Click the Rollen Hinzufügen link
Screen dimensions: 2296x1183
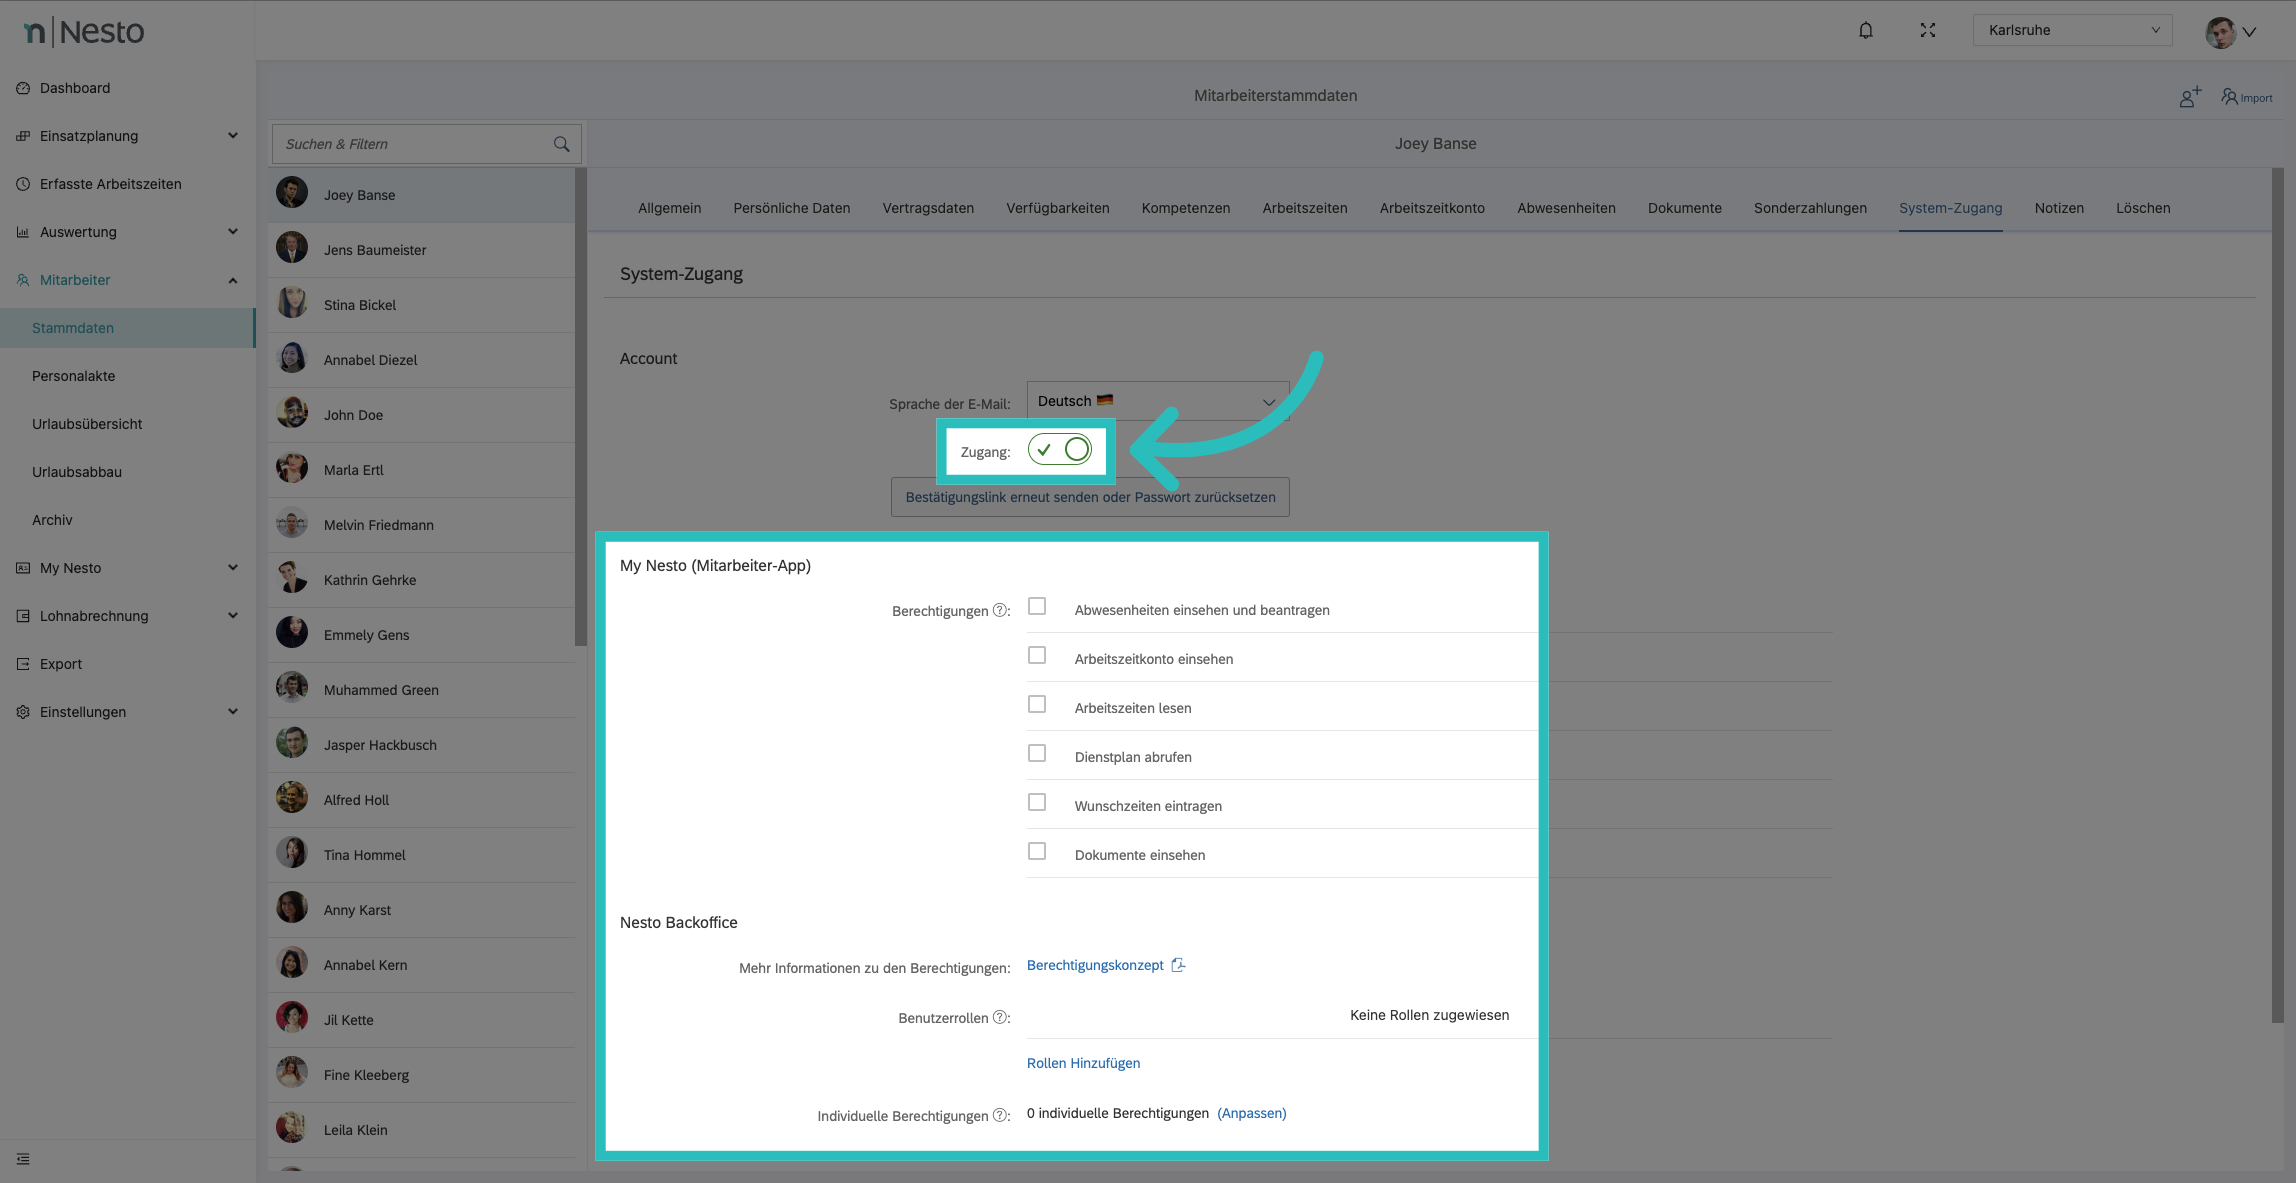click(1083, 1063)
